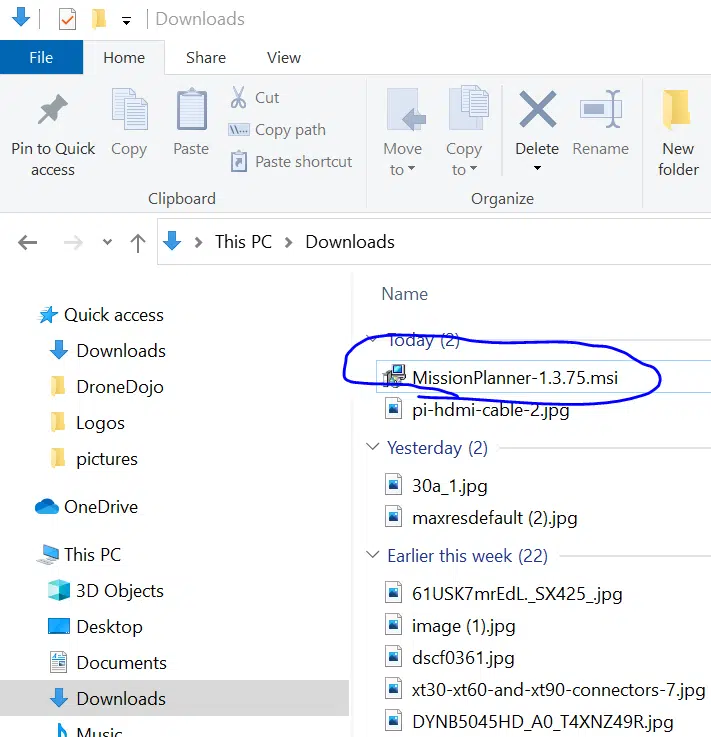Select highlighted Downloads under This PC
The height and width of the screenshot is (737, 711).
coord(174,698)
